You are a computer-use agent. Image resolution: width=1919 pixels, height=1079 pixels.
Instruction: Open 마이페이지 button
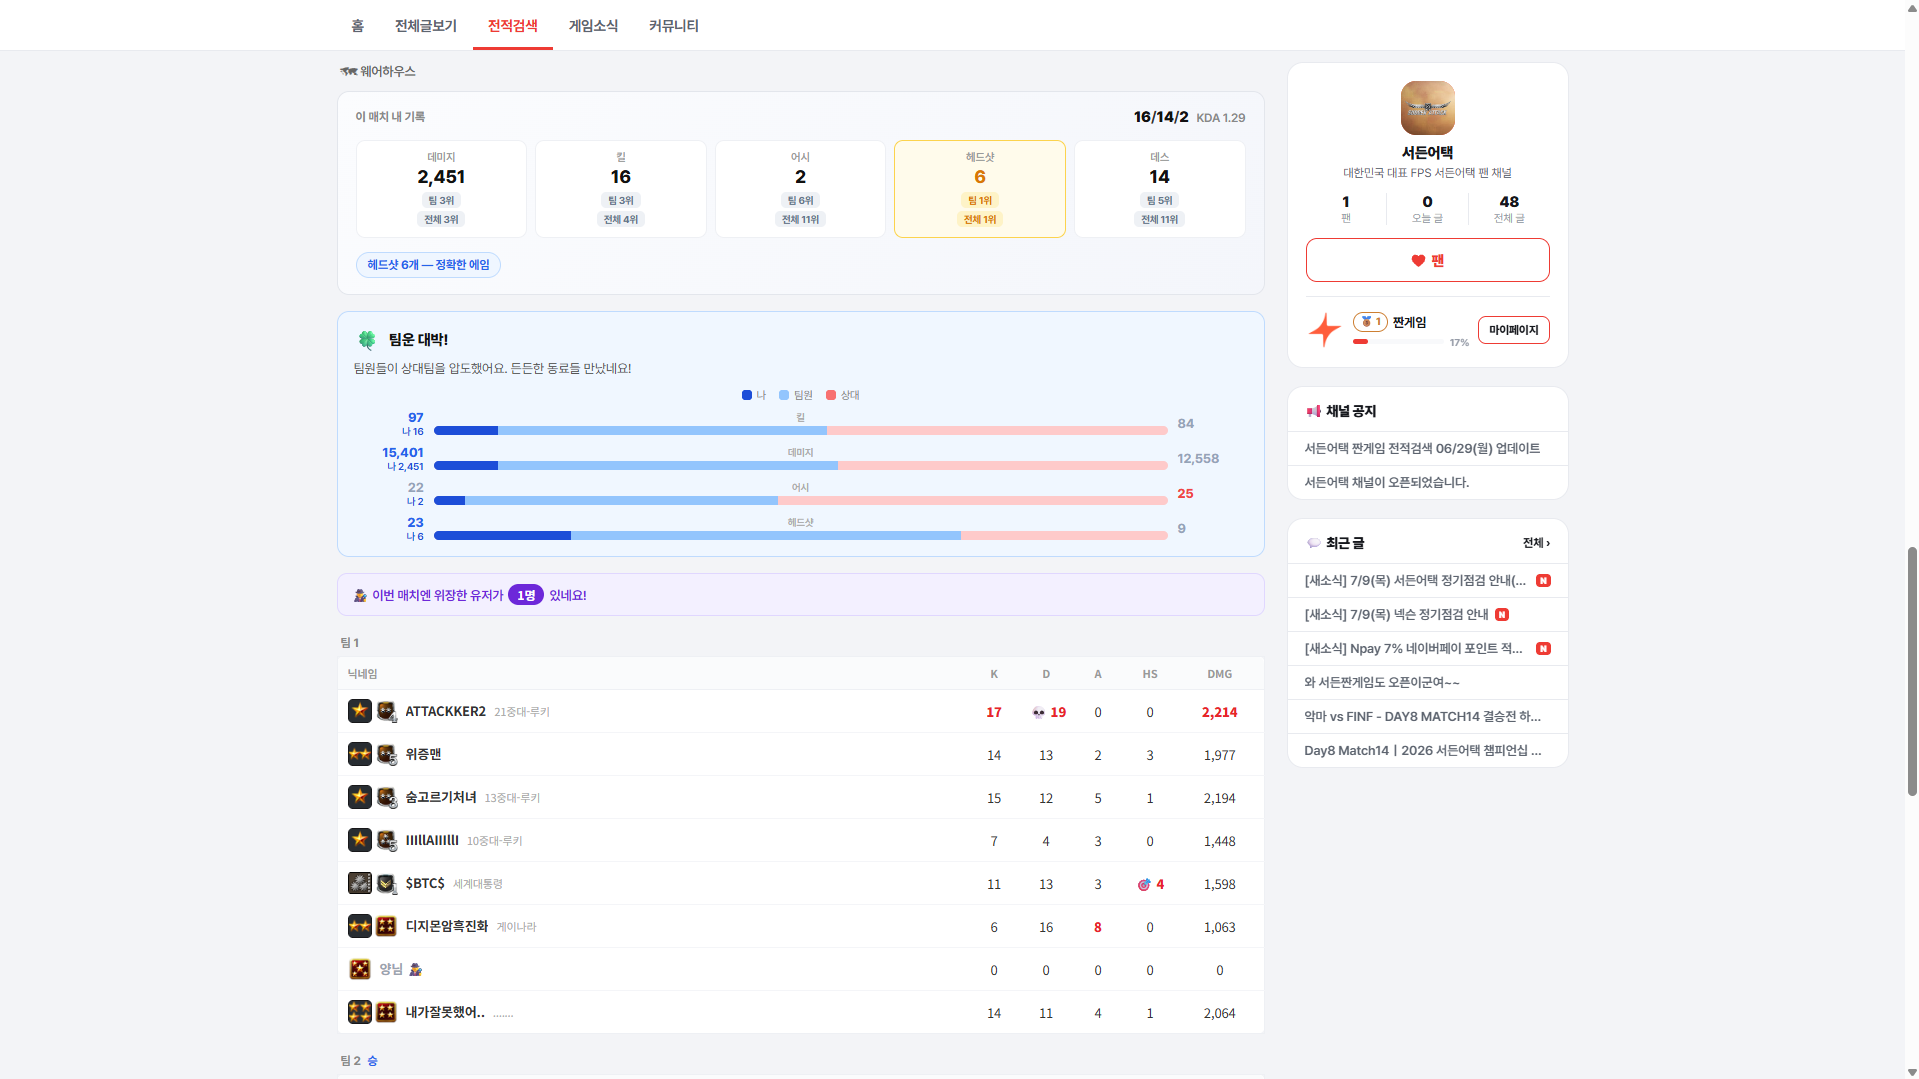tap(1513, 330)
